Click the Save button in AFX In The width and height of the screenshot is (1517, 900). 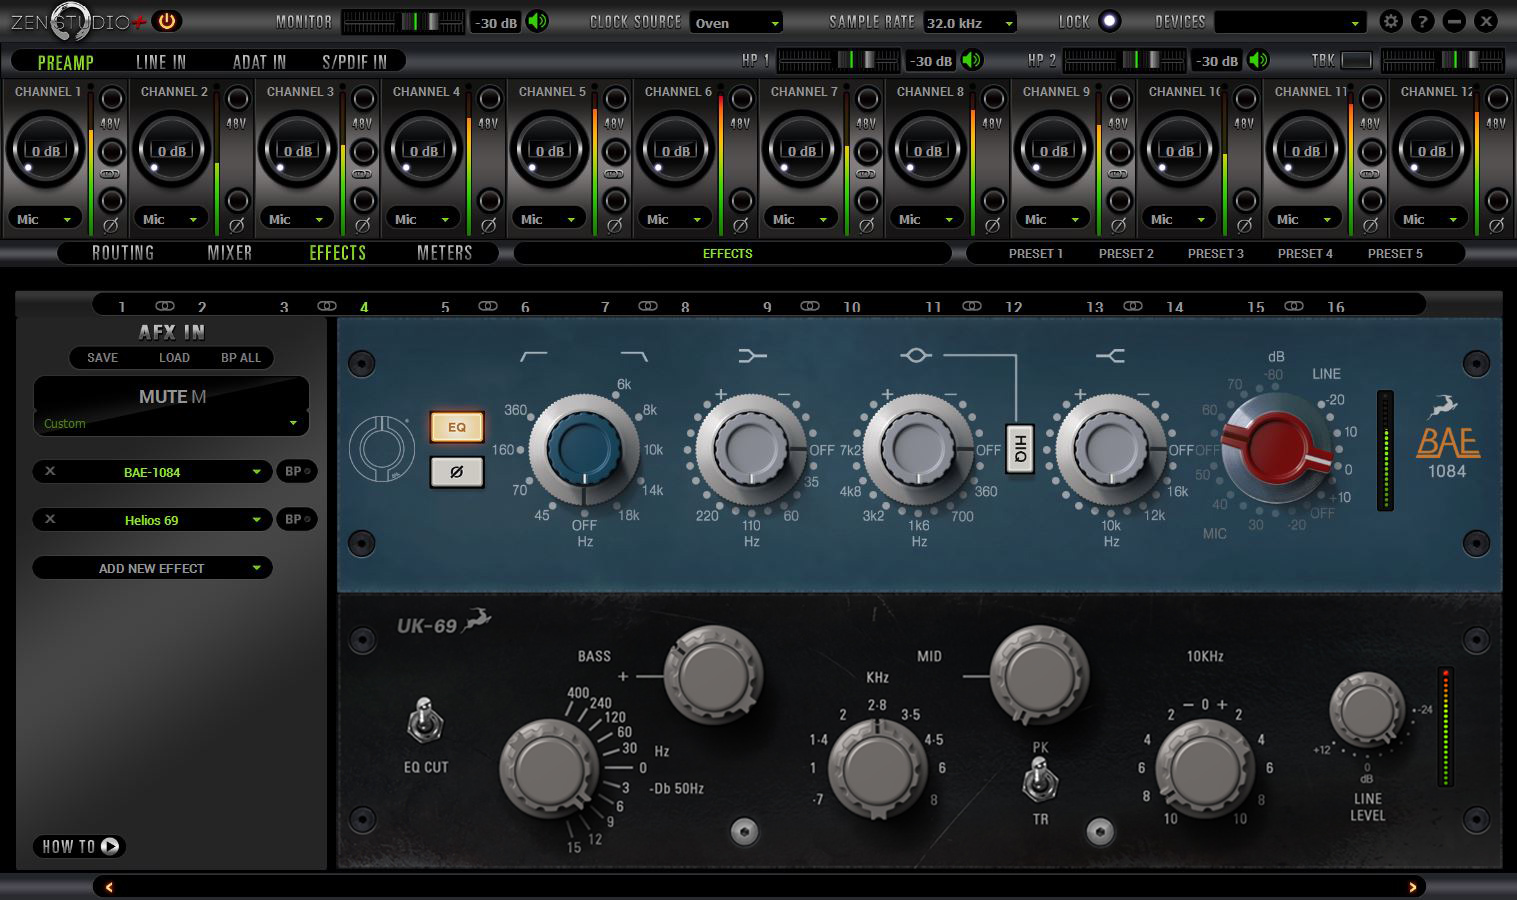point(102,358)
